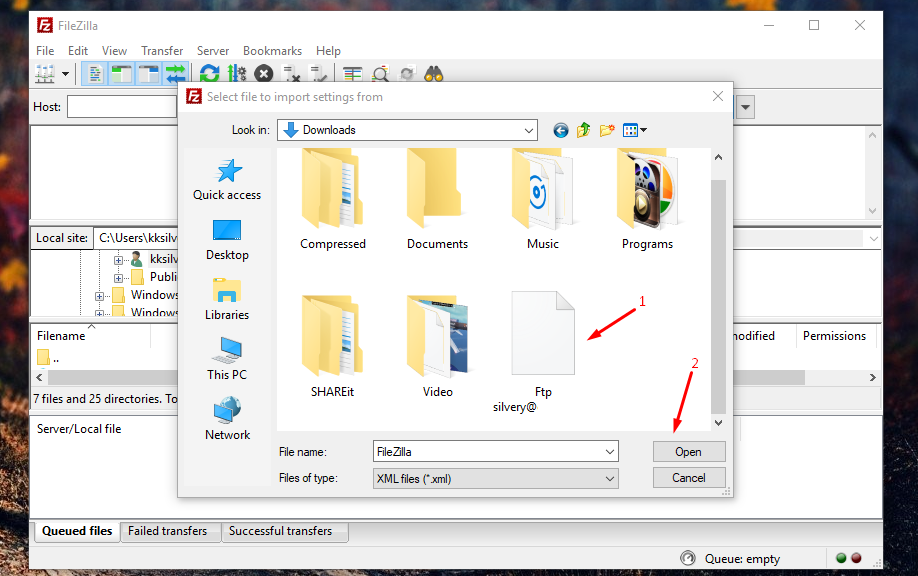Open the directory listing filters icon
The image size is (918, 576).
(352, 74)
